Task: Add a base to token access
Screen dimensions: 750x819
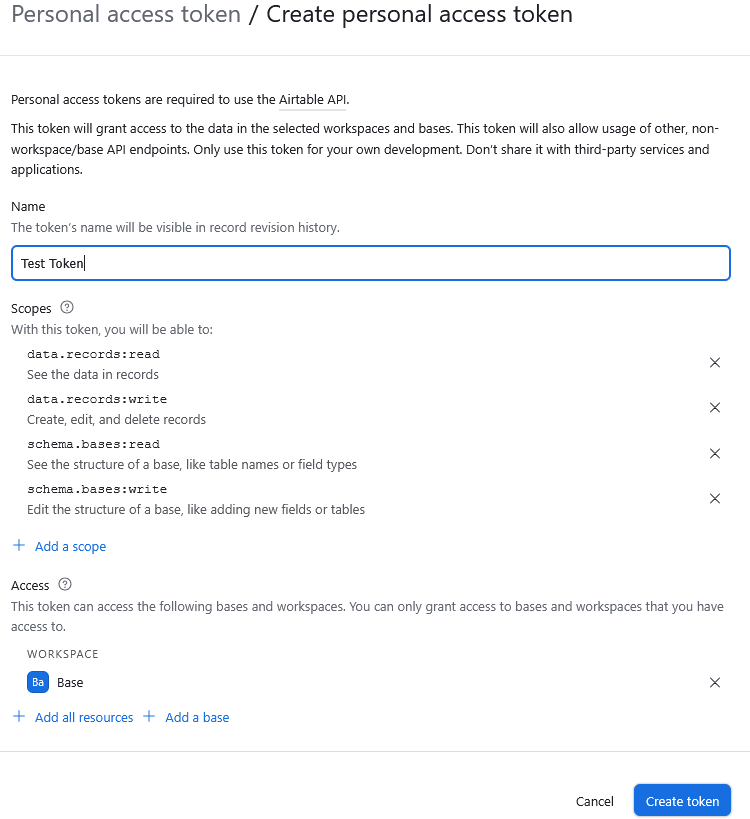Action: click(x=197, y=717)
